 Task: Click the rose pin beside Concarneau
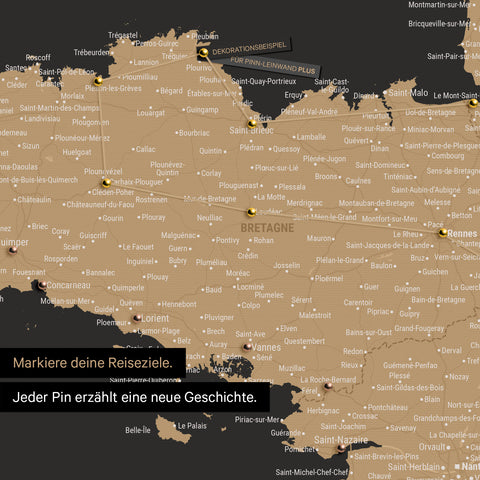tap(43, 285)
